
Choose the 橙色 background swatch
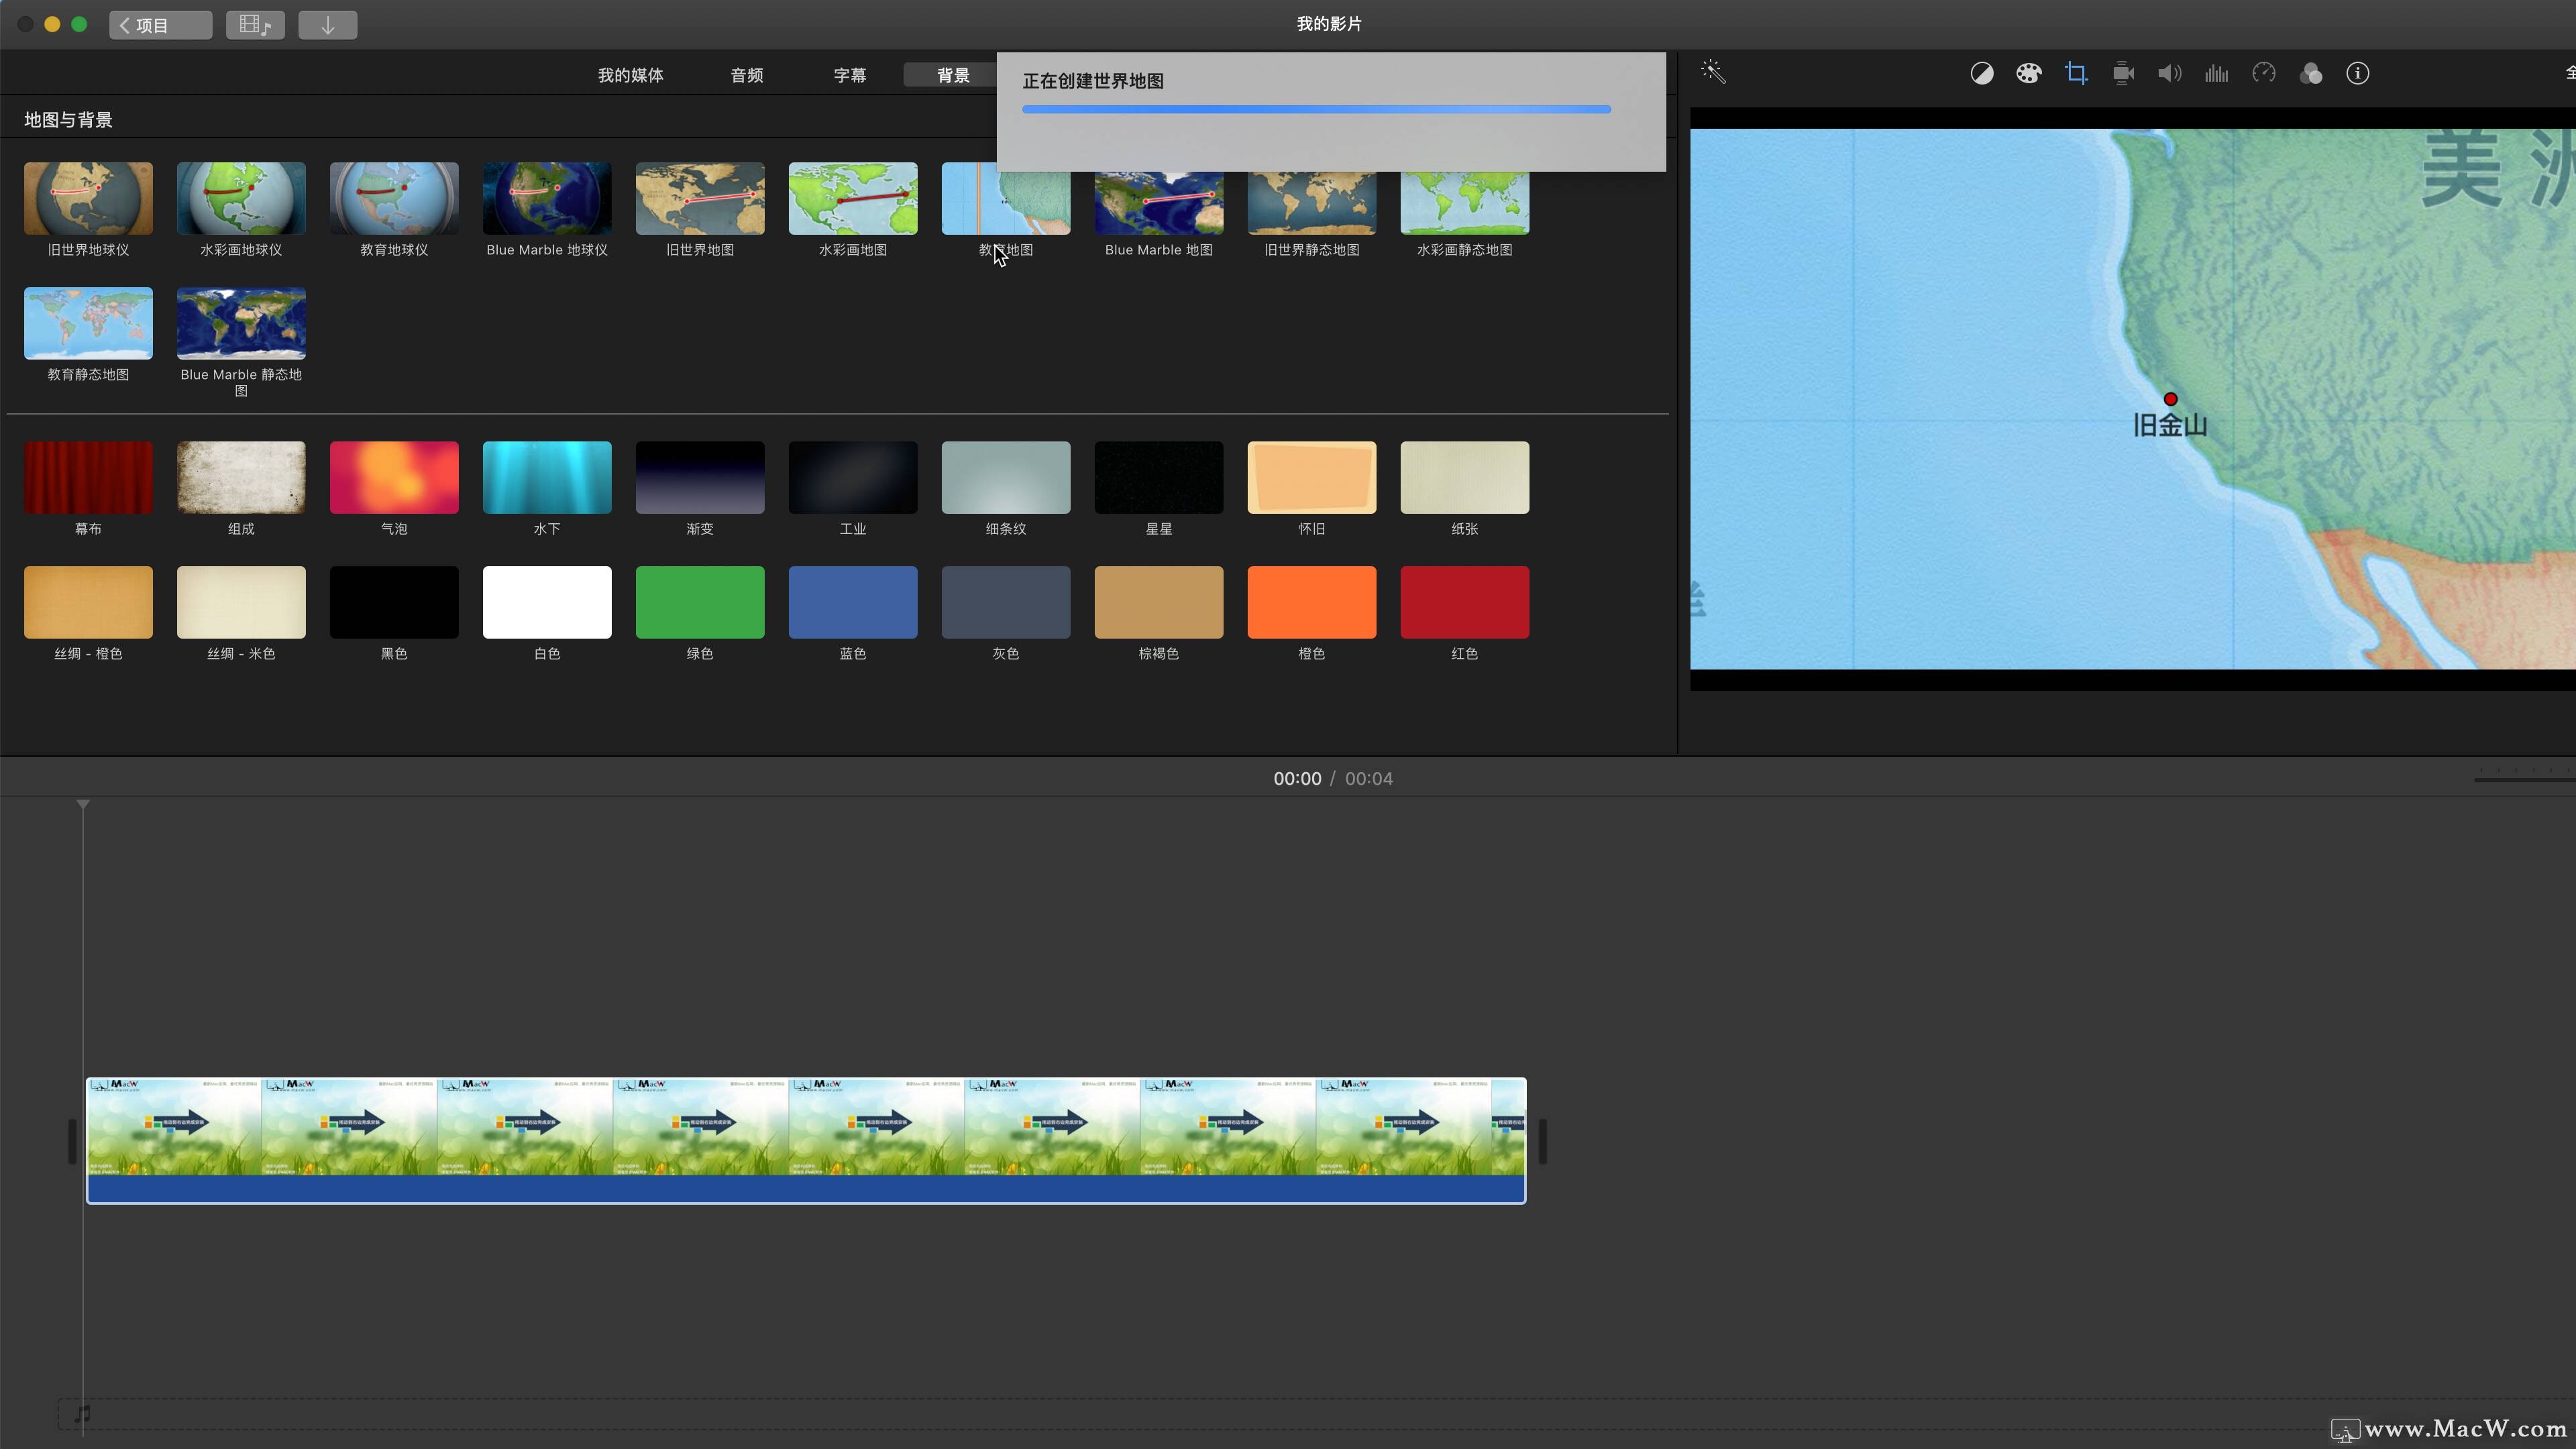1311,602
